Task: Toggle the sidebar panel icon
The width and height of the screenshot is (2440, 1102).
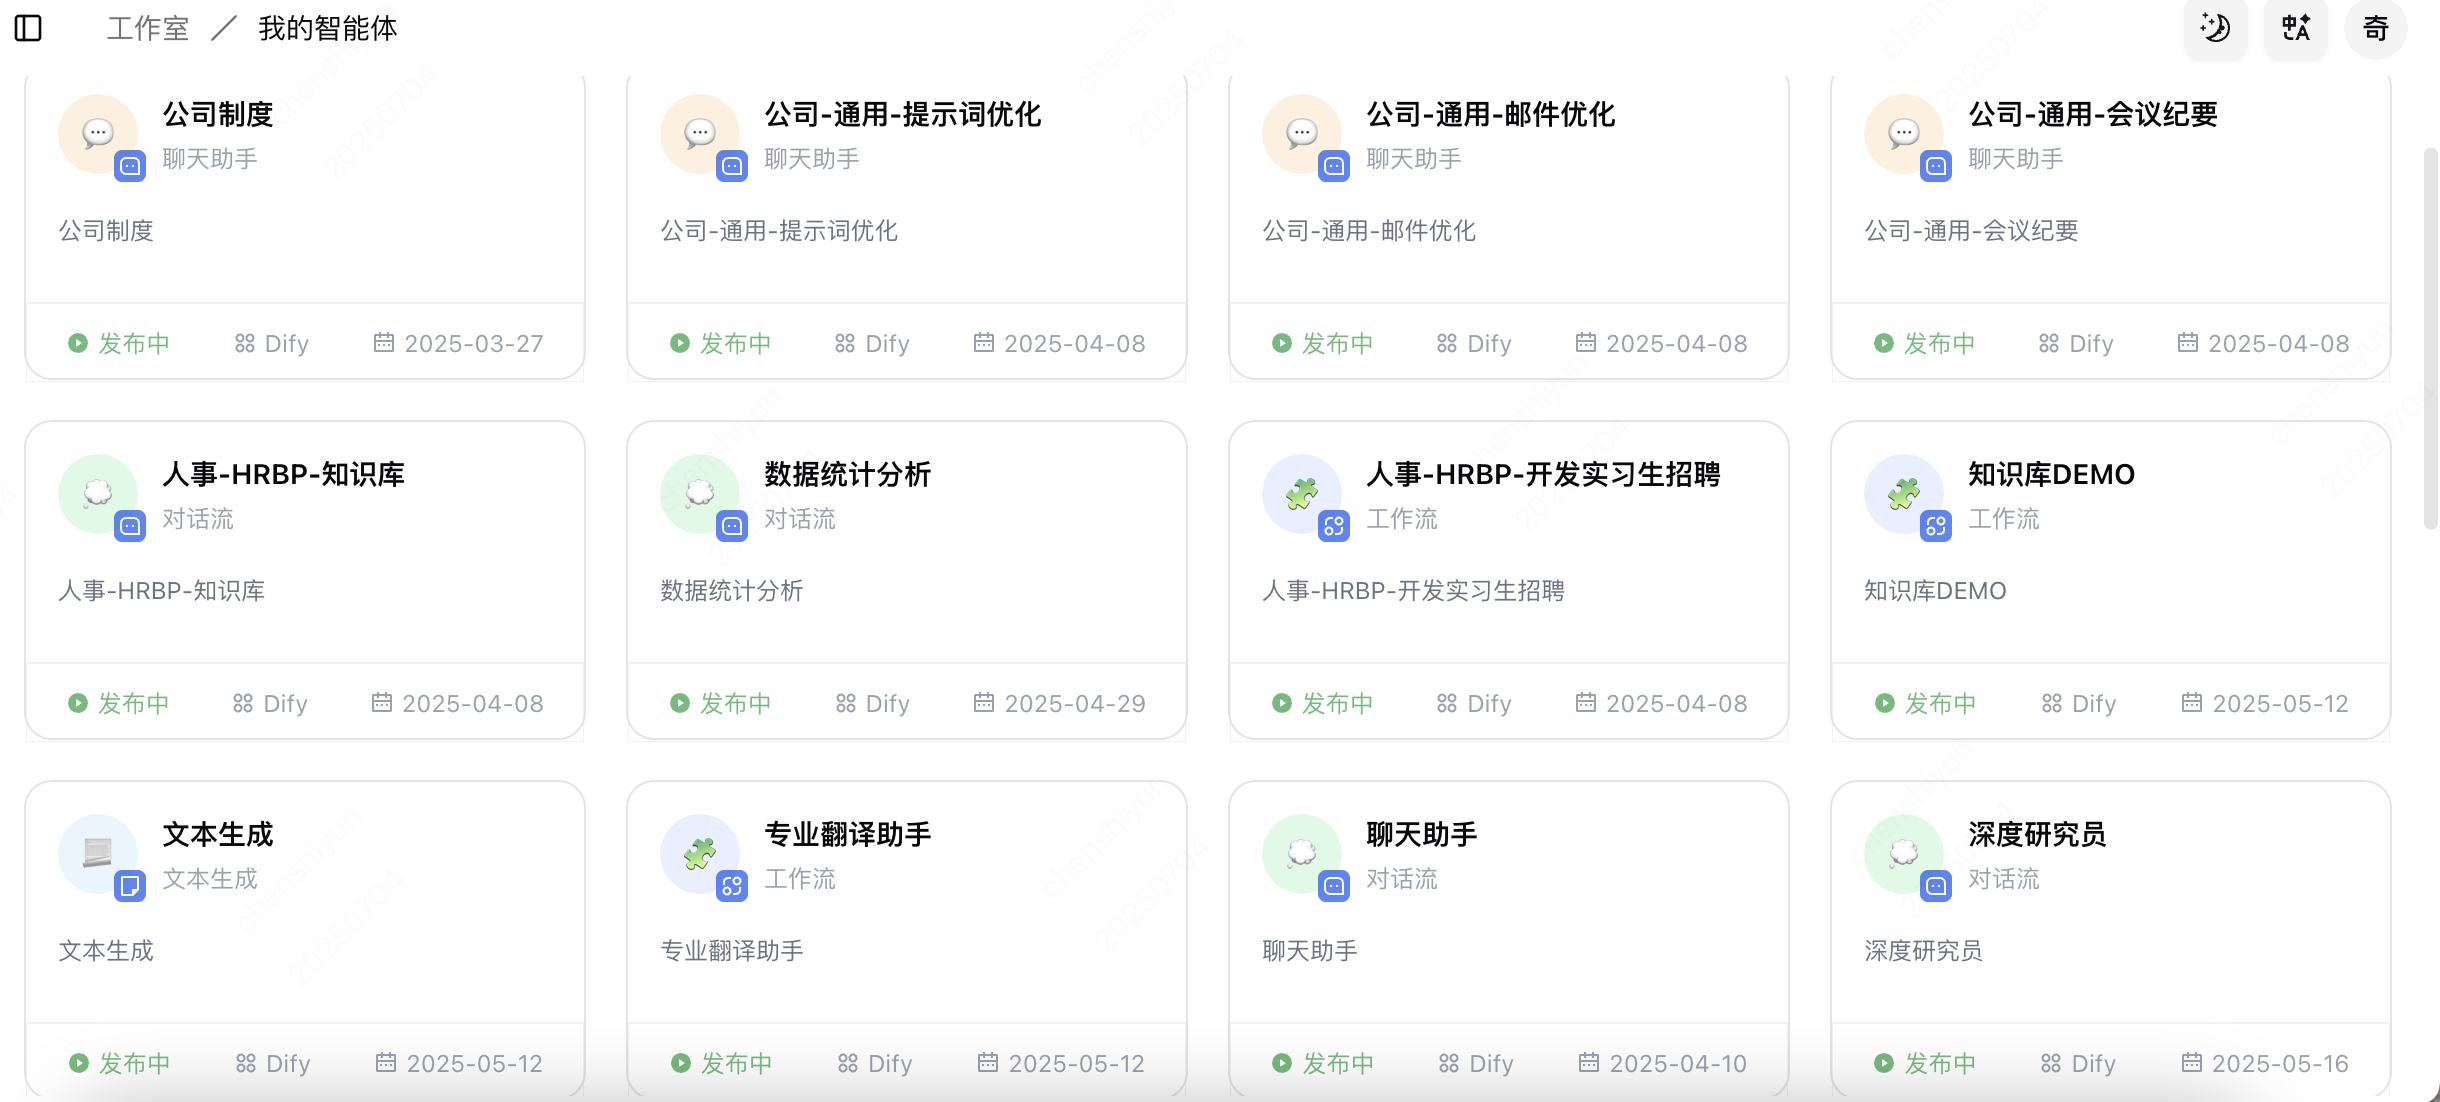Action: click(28, 28)
